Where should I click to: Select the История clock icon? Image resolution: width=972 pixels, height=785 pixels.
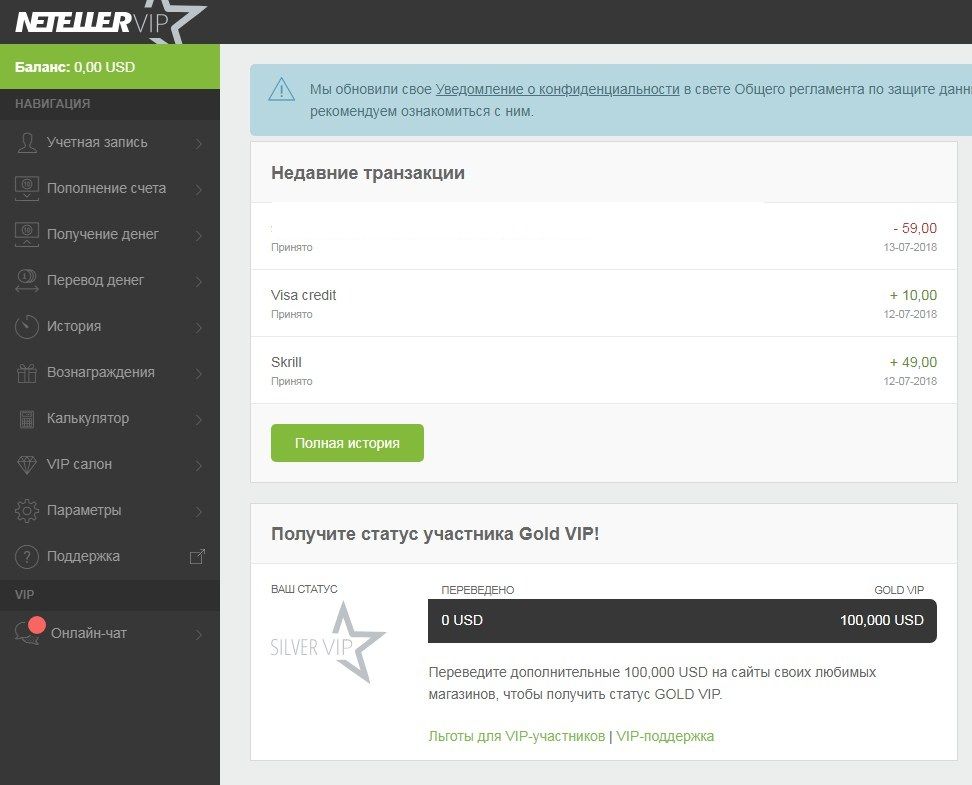(x=28, y=326)
